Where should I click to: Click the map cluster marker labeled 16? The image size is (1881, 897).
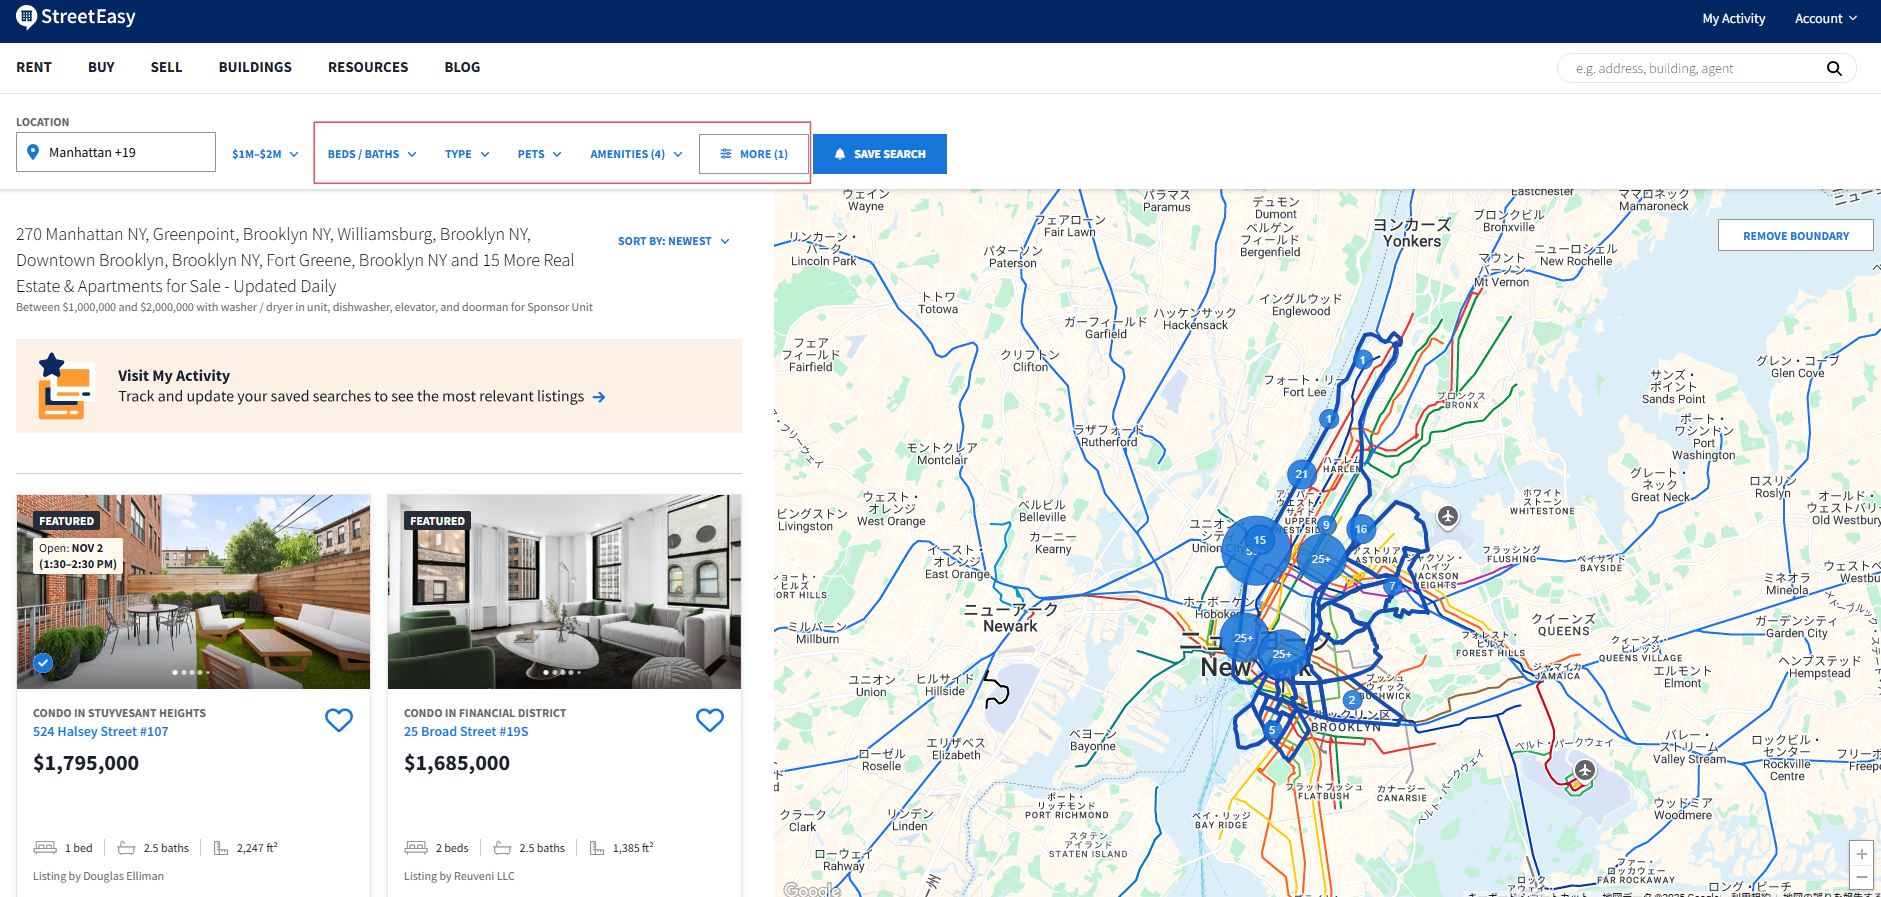click(1361, 529)
